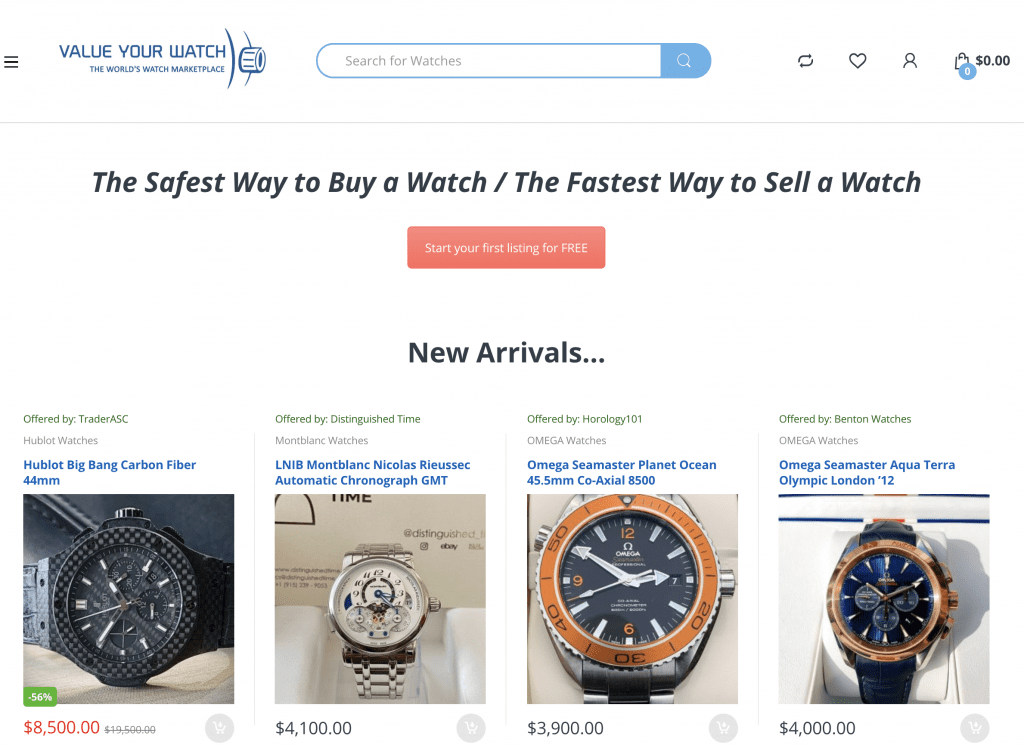
Task: Select the Hublot Watches category link
Action: click(x=61, y=440)
